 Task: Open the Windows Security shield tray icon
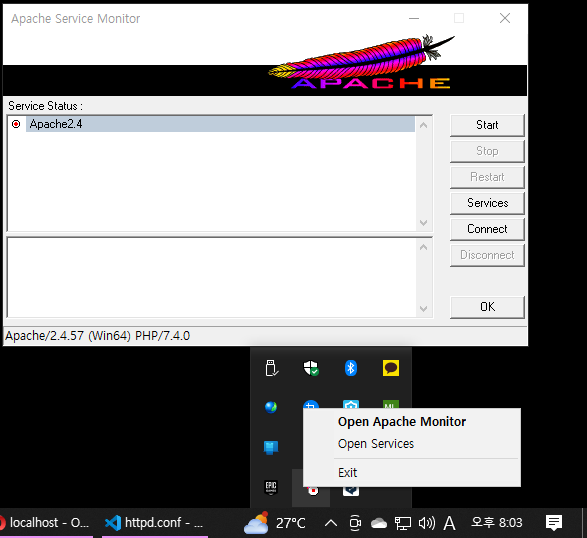click(x=311, y=368)
